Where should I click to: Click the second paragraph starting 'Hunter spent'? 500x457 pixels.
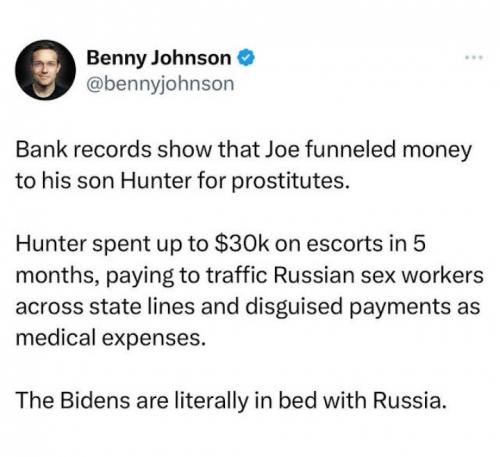point(249,291)
